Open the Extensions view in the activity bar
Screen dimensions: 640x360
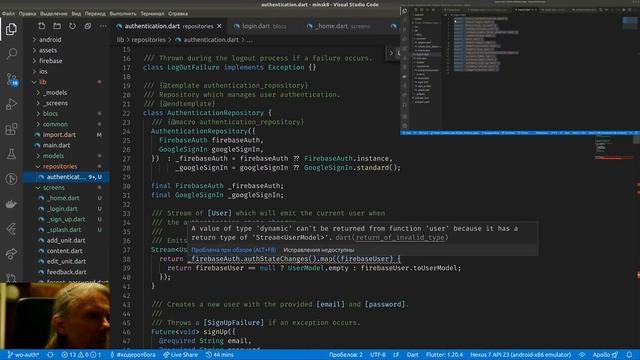[x=11, y=129]
